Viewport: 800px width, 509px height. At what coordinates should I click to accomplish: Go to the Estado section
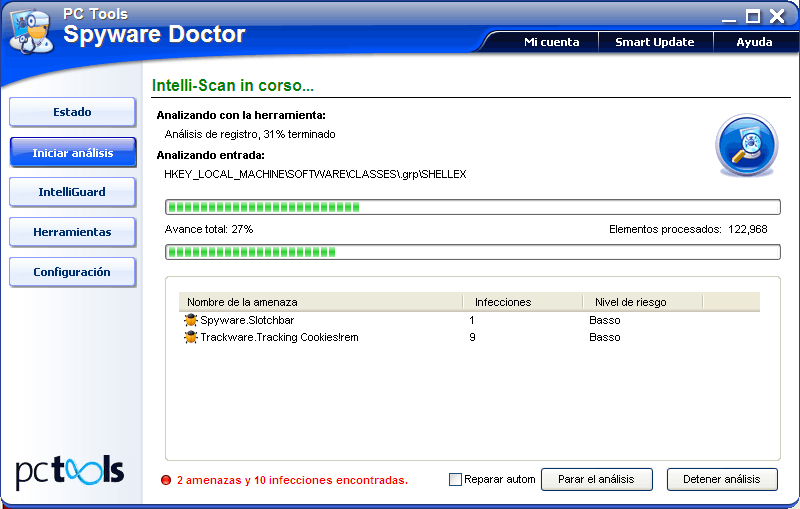72,112
